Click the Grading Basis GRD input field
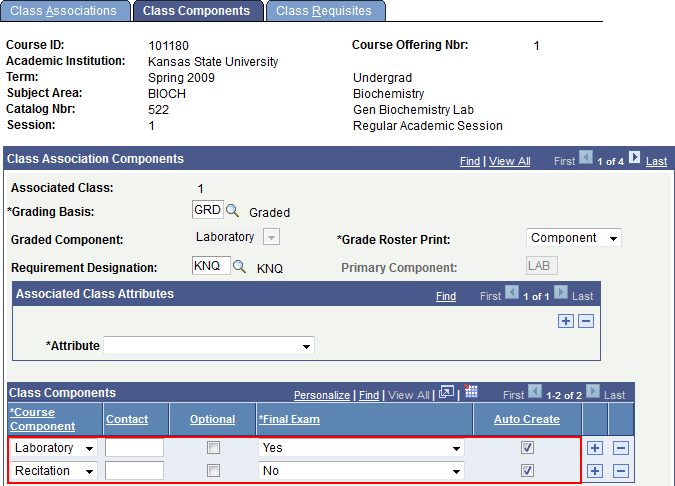This screenshot has height=486, width=675. point(207,210)
